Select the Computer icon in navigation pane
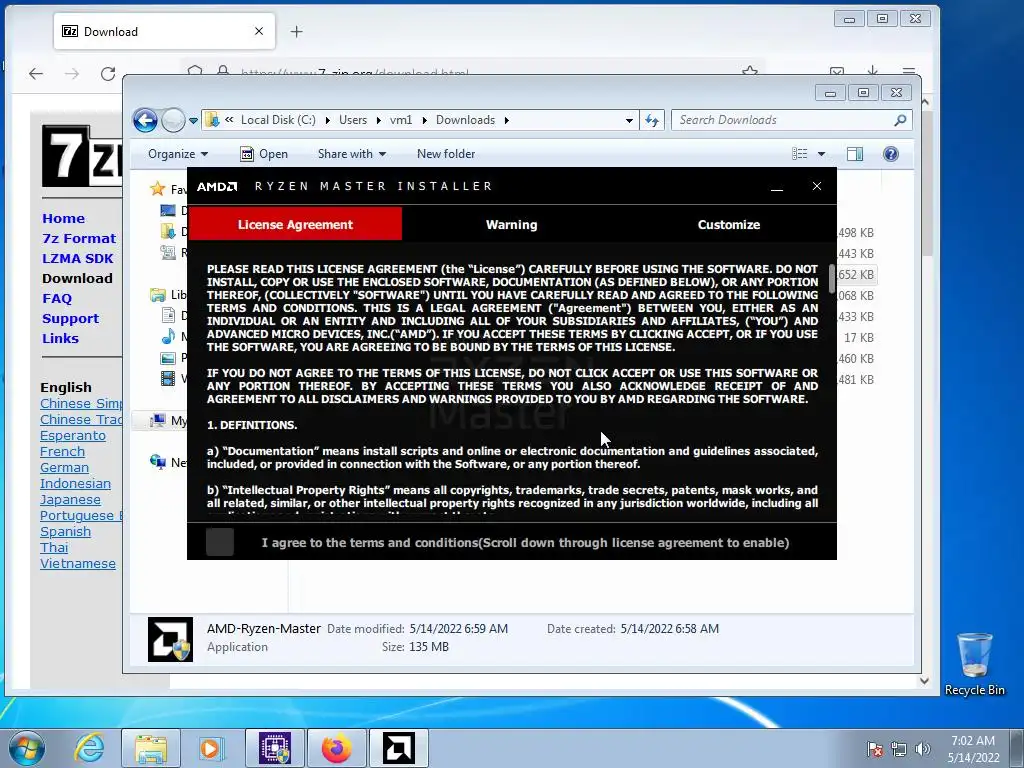The image size is (1024, 768). 158,421
